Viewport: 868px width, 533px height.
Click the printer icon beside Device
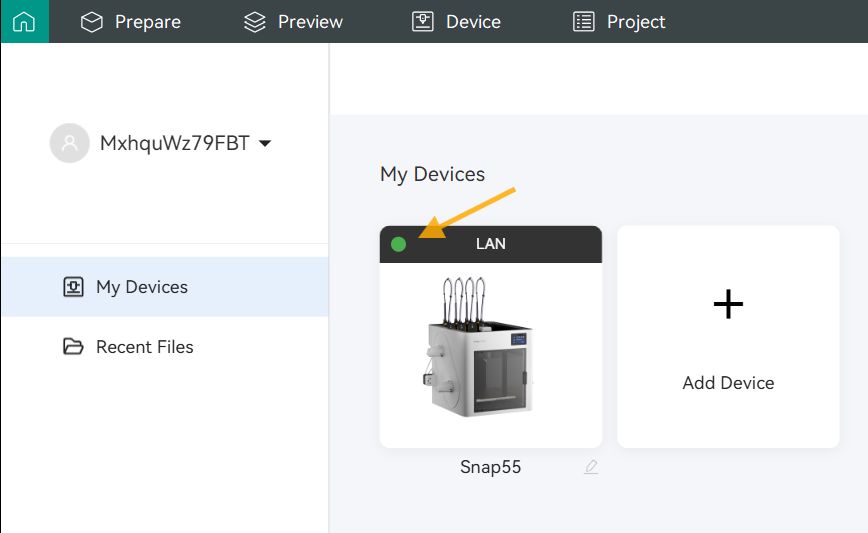tap(423, 22)
